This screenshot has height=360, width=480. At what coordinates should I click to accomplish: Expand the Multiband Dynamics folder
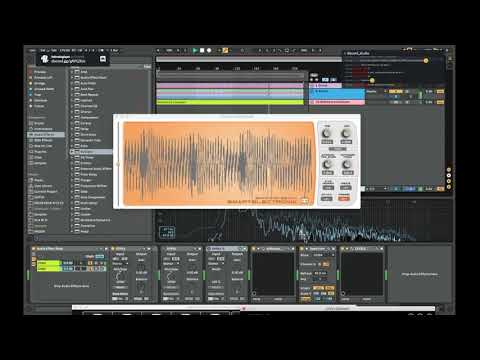click(x=72, y=220)
